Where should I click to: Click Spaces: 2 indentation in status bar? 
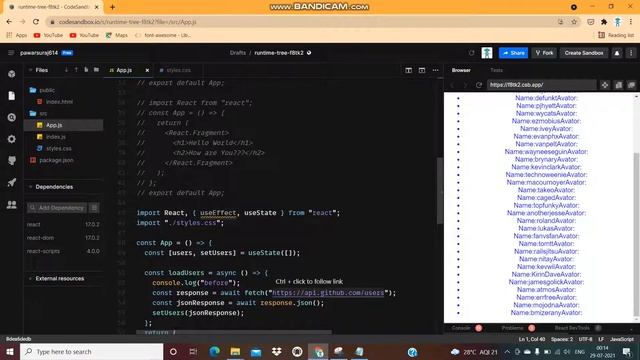click(x=562, y=339)
